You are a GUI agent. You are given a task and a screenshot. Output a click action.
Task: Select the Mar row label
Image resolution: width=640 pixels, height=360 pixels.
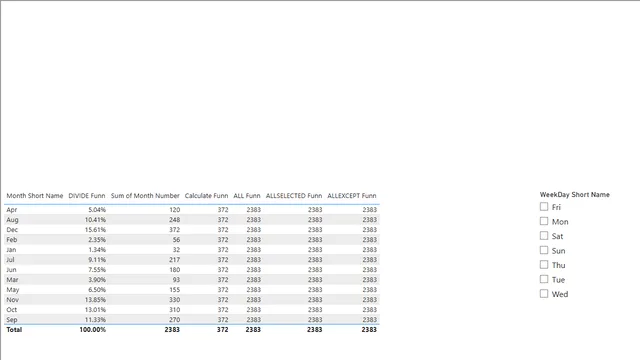(12, 280)
